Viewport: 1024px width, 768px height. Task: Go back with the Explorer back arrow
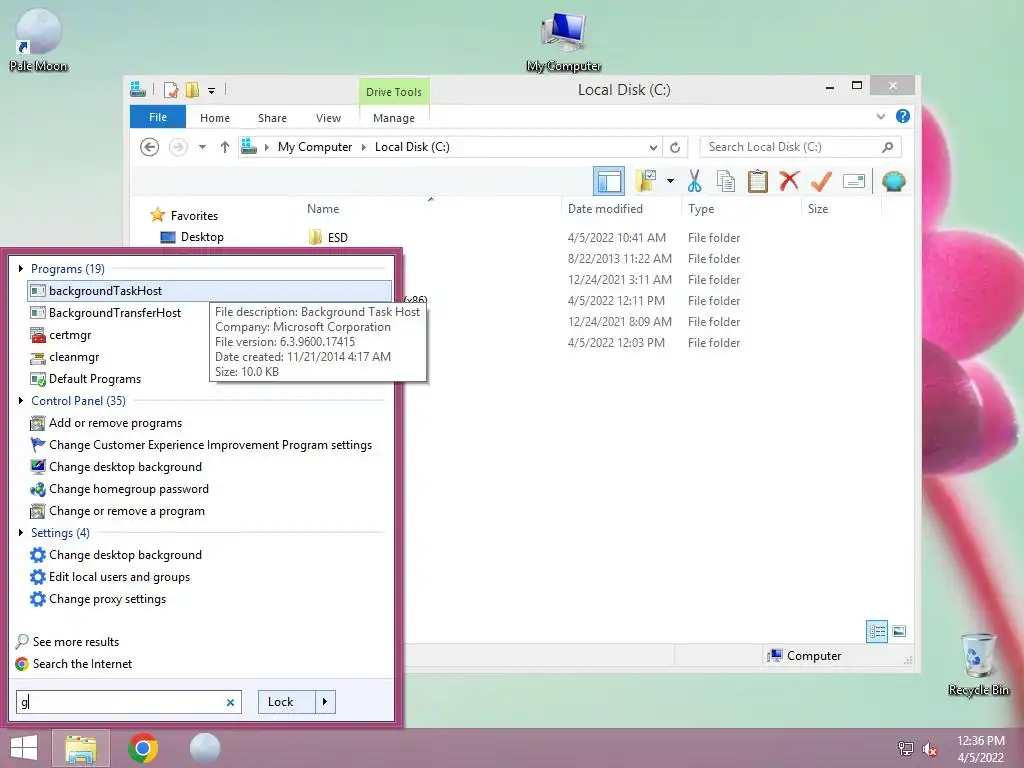point(150,147)
